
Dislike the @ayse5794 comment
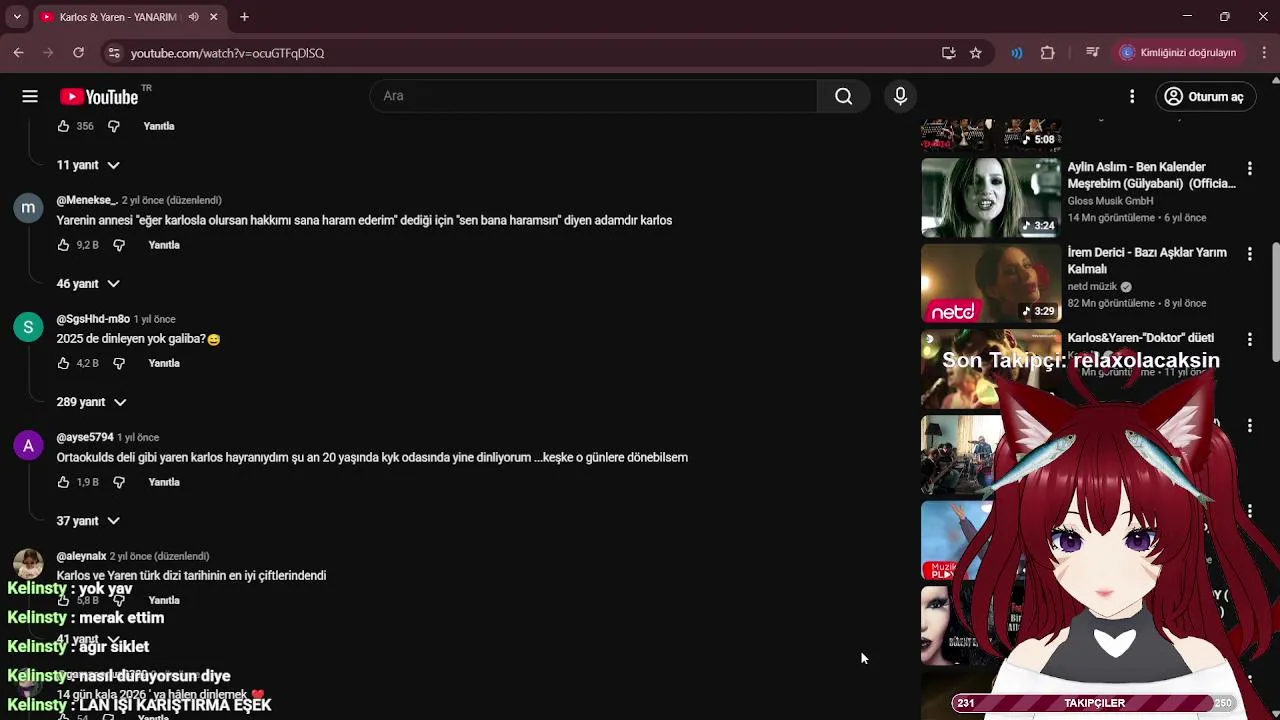pos(119,482)
